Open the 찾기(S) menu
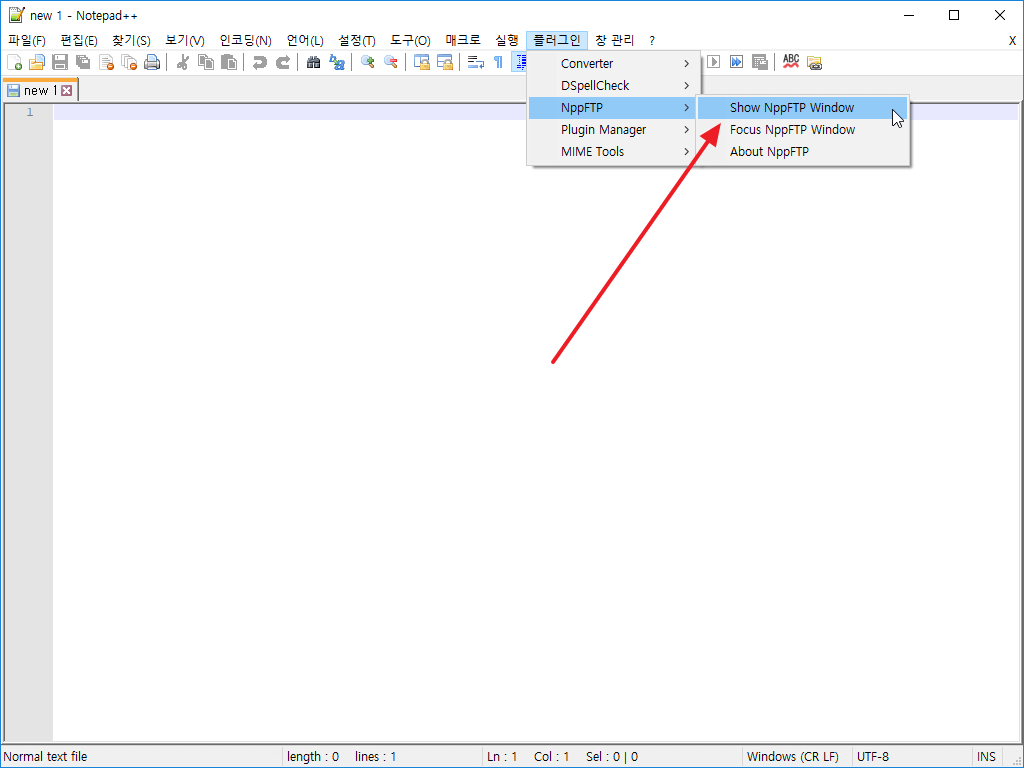This screenshot has width=1024, height=768. tap(131, 40)
